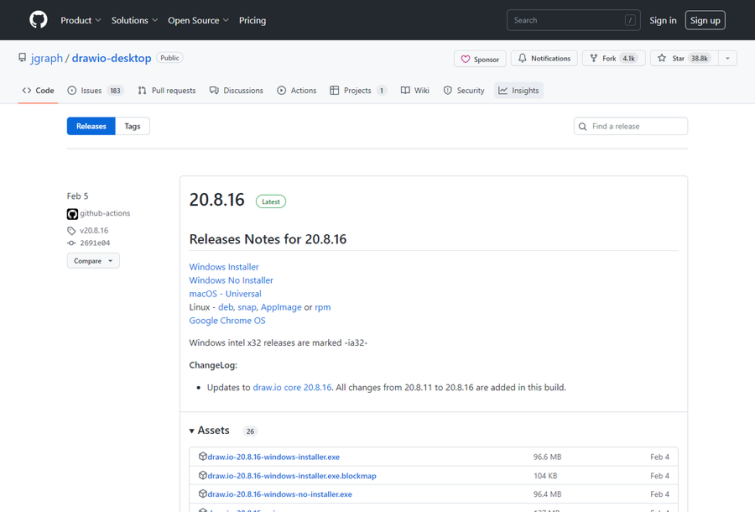The width and height of the screenshot is (755, 512).
Task: Click the Google Chrome OS link
Action: pos(227,321)
